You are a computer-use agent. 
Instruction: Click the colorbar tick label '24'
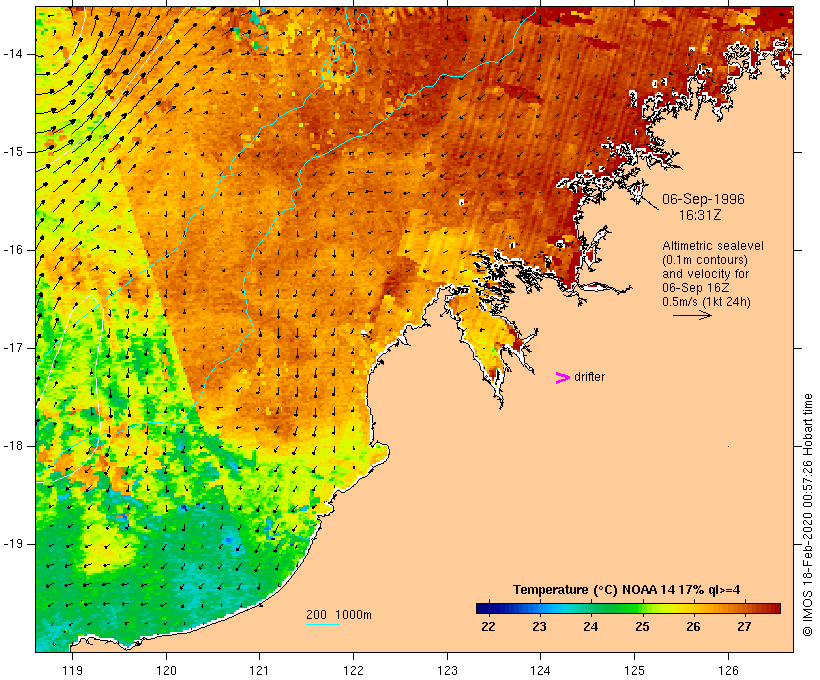591,627
